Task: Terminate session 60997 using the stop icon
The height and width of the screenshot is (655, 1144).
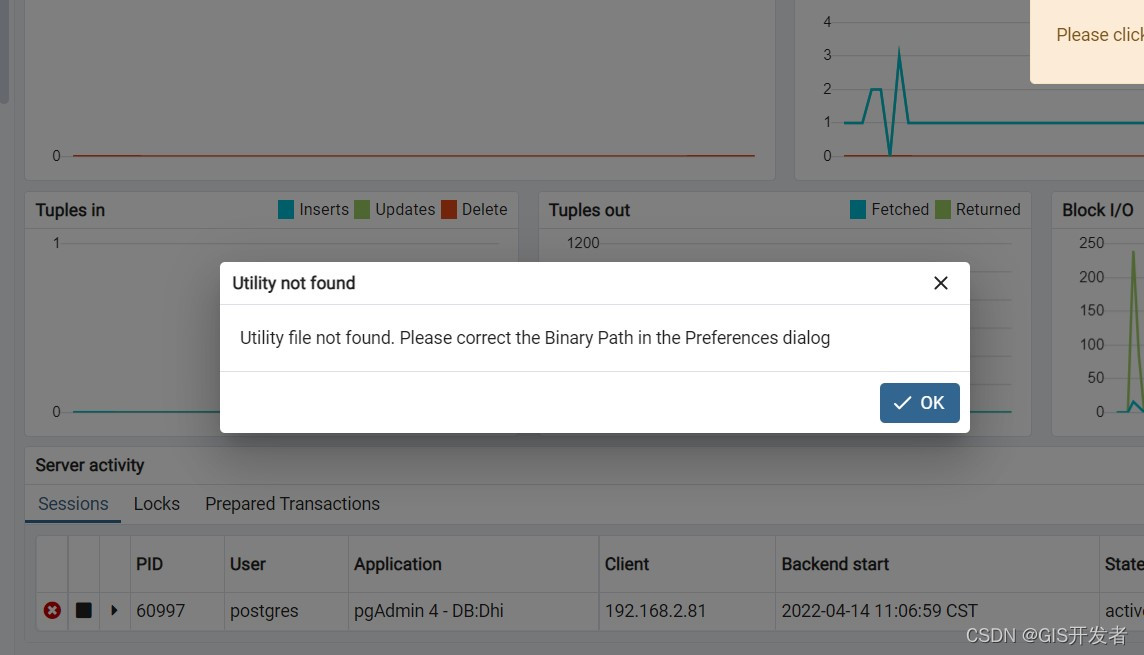Action: [x=84, y=610]
